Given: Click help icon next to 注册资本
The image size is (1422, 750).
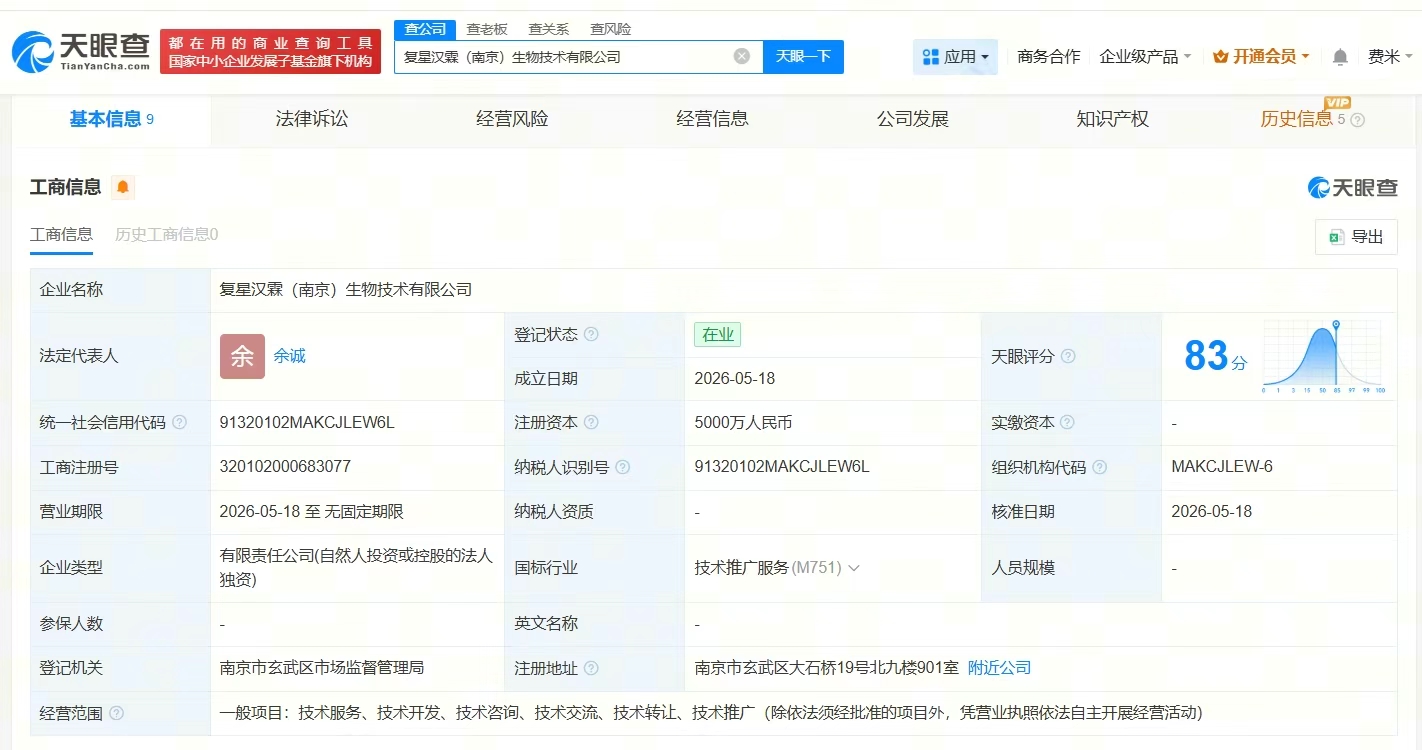Looking at the screenshot, I should (591, 422).
